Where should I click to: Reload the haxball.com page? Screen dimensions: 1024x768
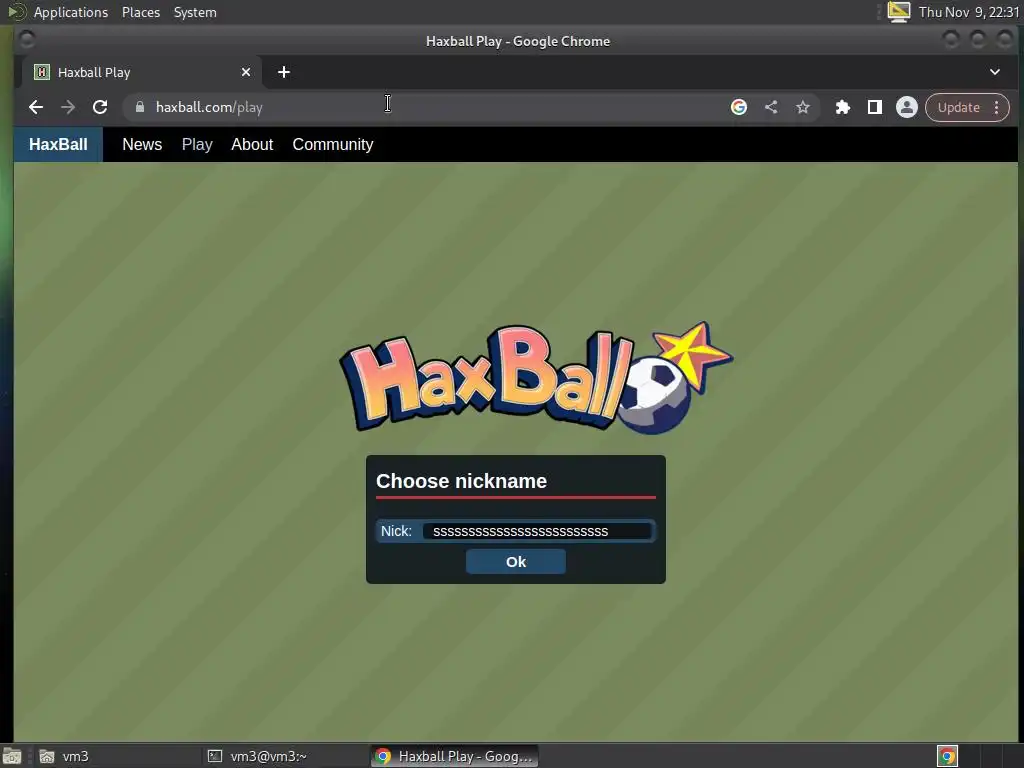coord(100,107)
